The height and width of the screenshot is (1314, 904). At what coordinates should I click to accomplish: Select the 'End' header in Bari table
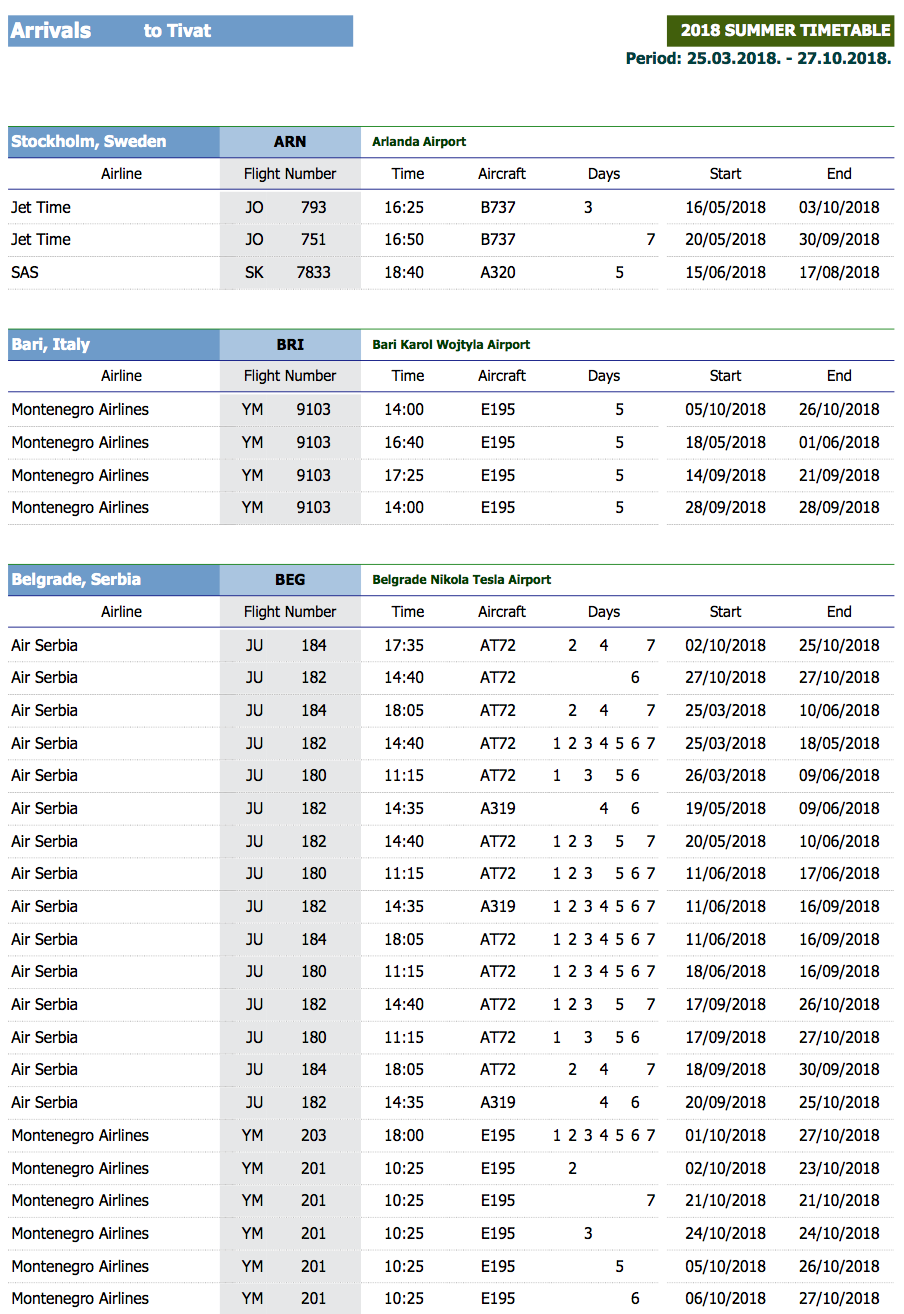[839, 376]
